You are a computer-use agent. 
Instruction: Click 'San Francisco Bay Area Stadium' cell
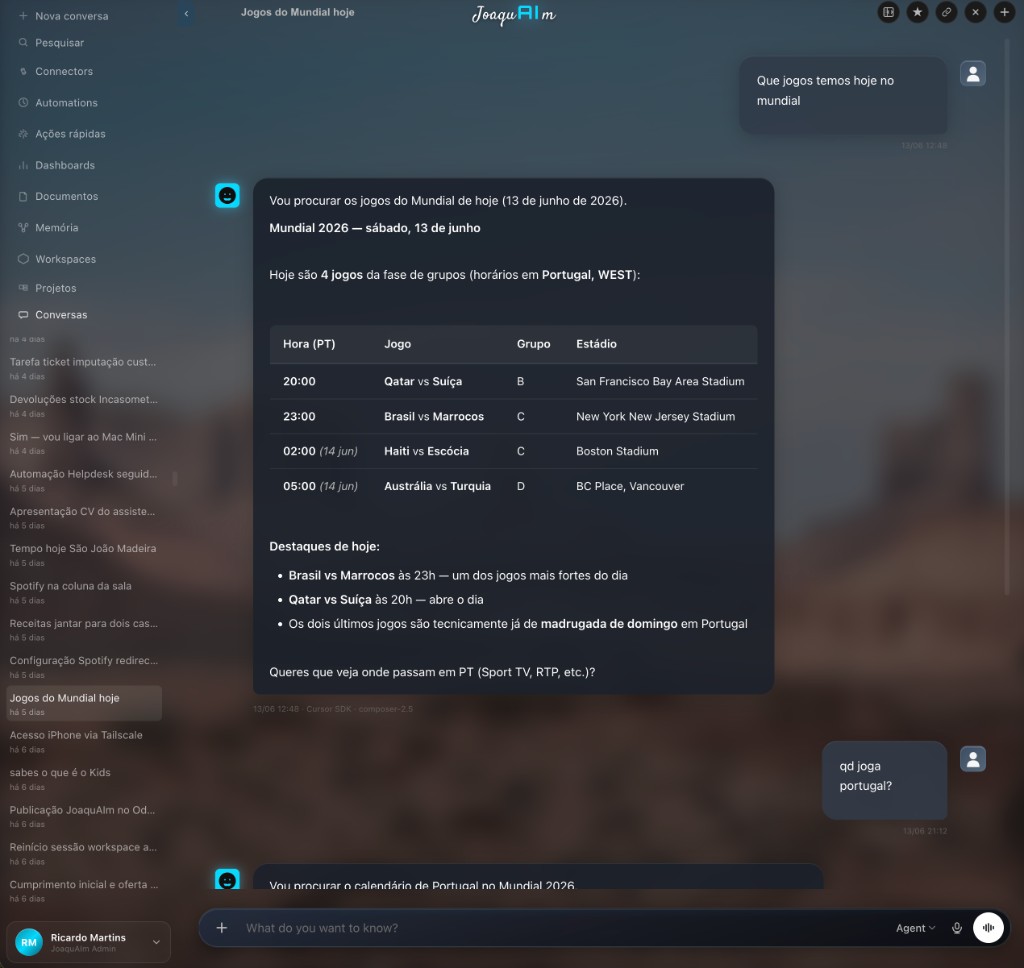[660, 381]
